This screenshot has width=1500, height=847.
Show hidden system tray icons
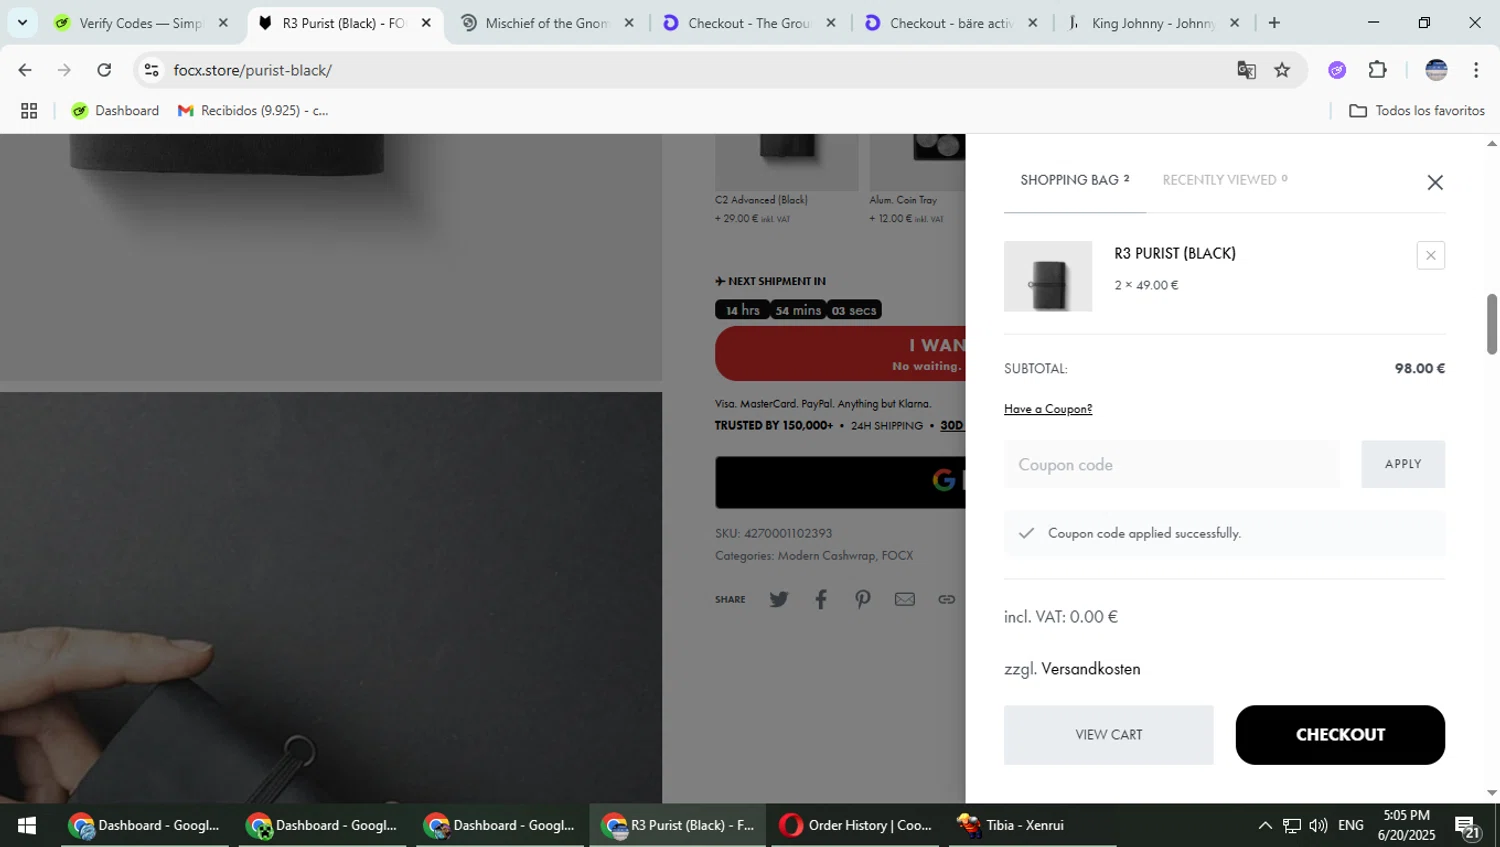point(1265,825)
